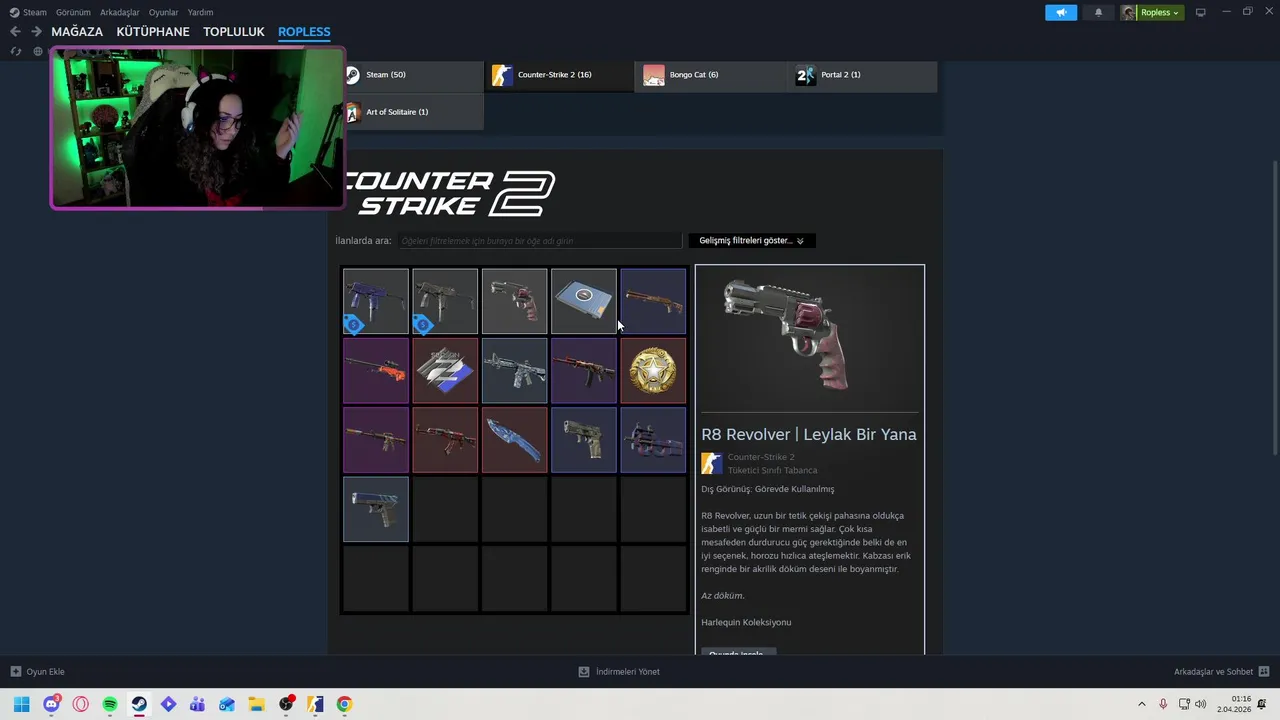Open Microsoft Teams from the taskbar
The image size is (1280, 720).
(197, 704)
